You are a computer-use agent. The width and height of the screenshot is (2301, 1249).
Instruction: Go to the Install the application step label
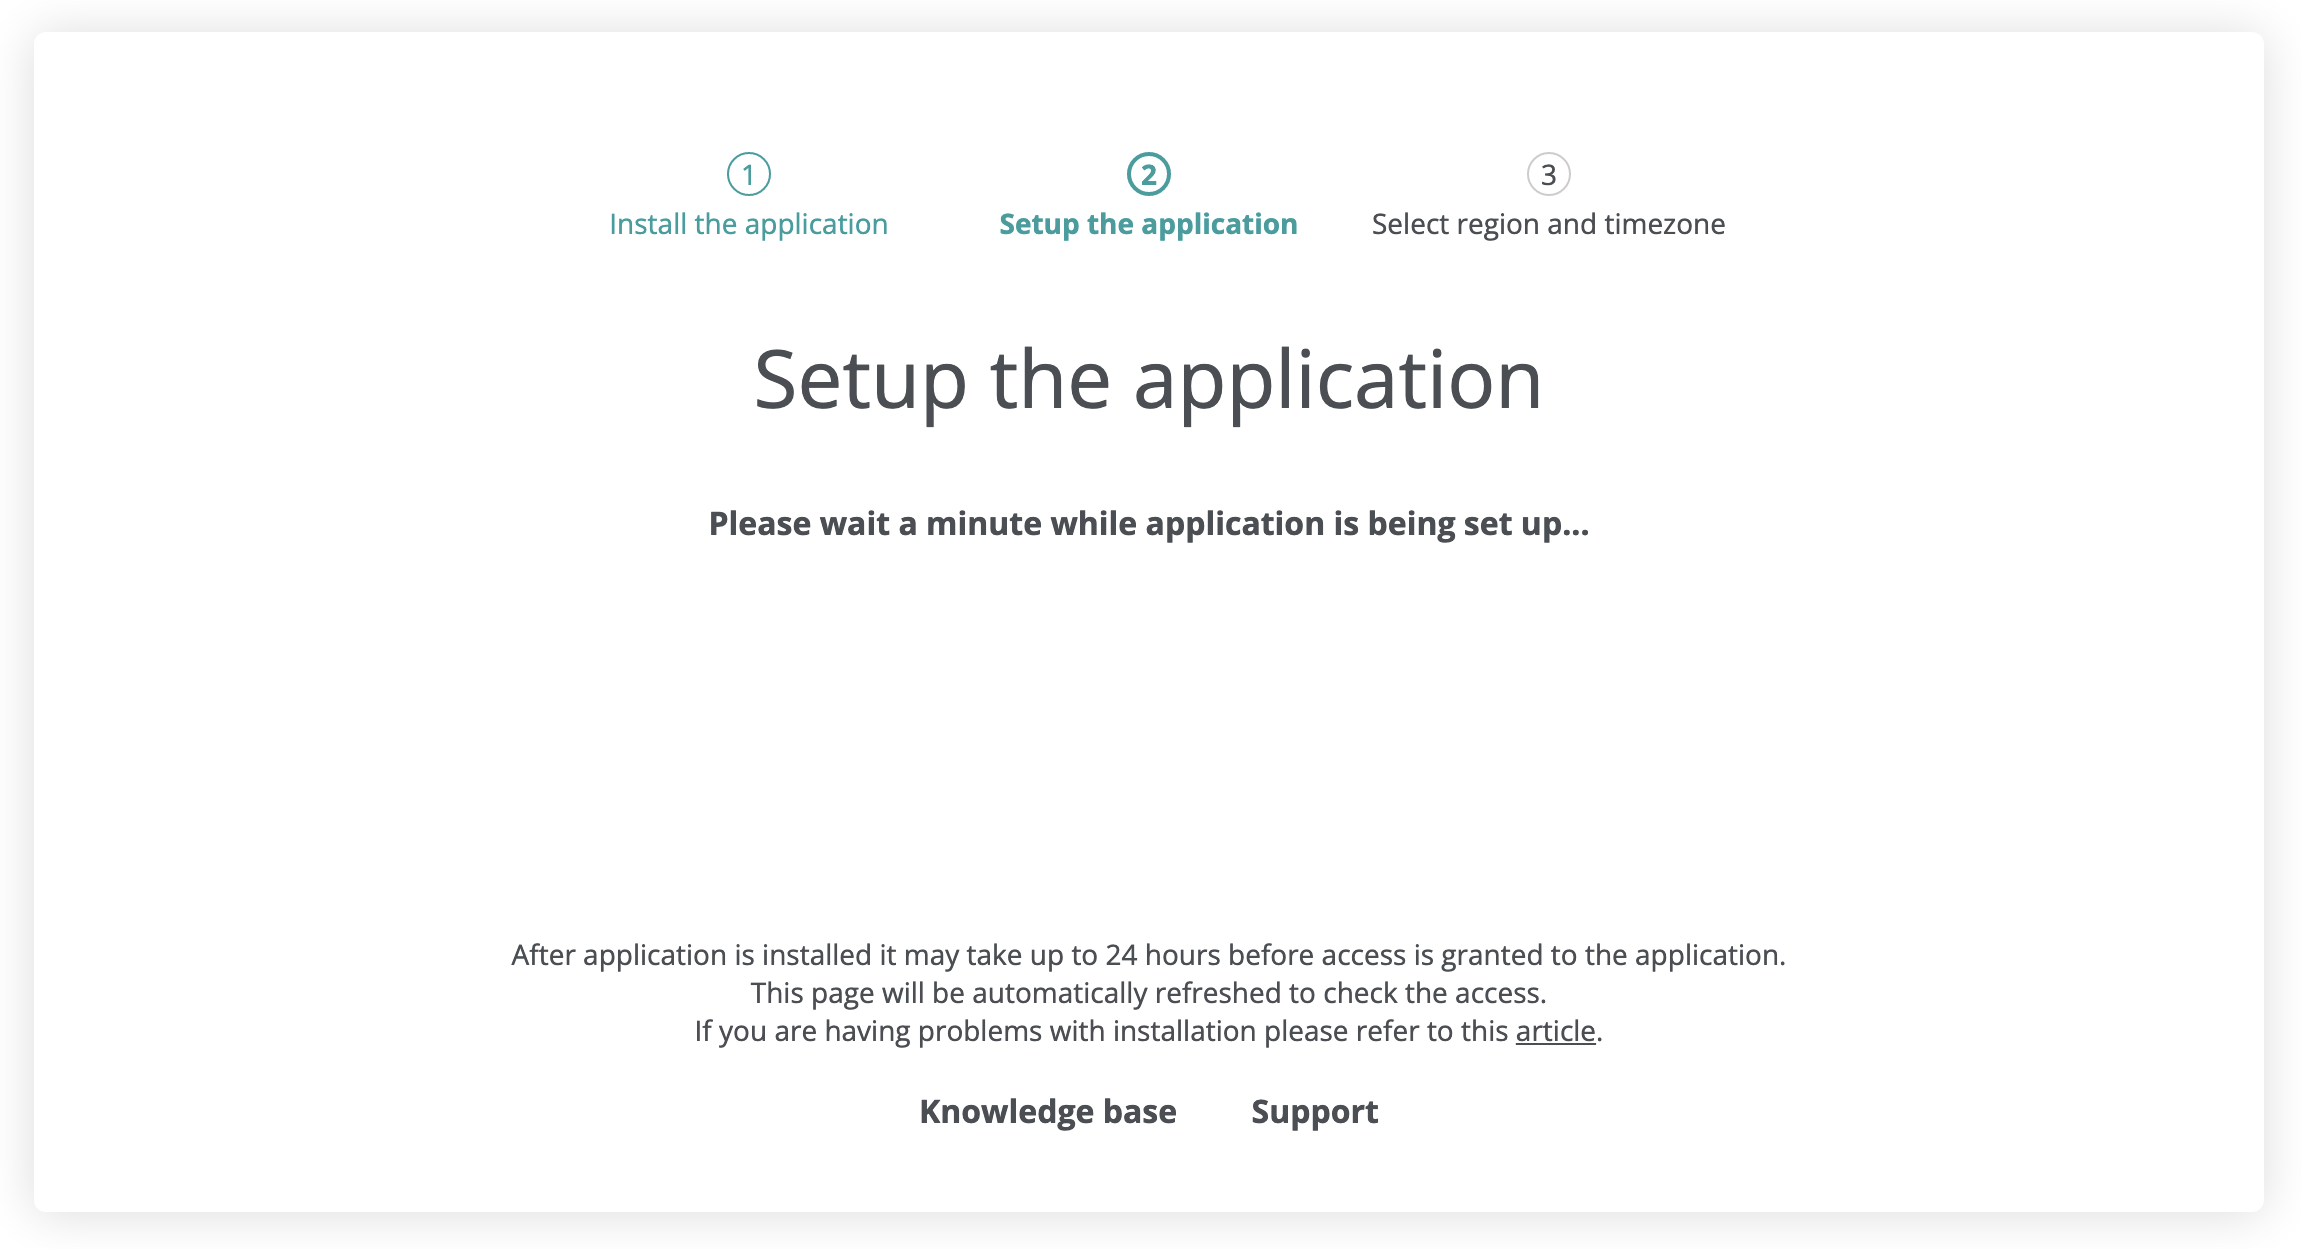[748, 224]
